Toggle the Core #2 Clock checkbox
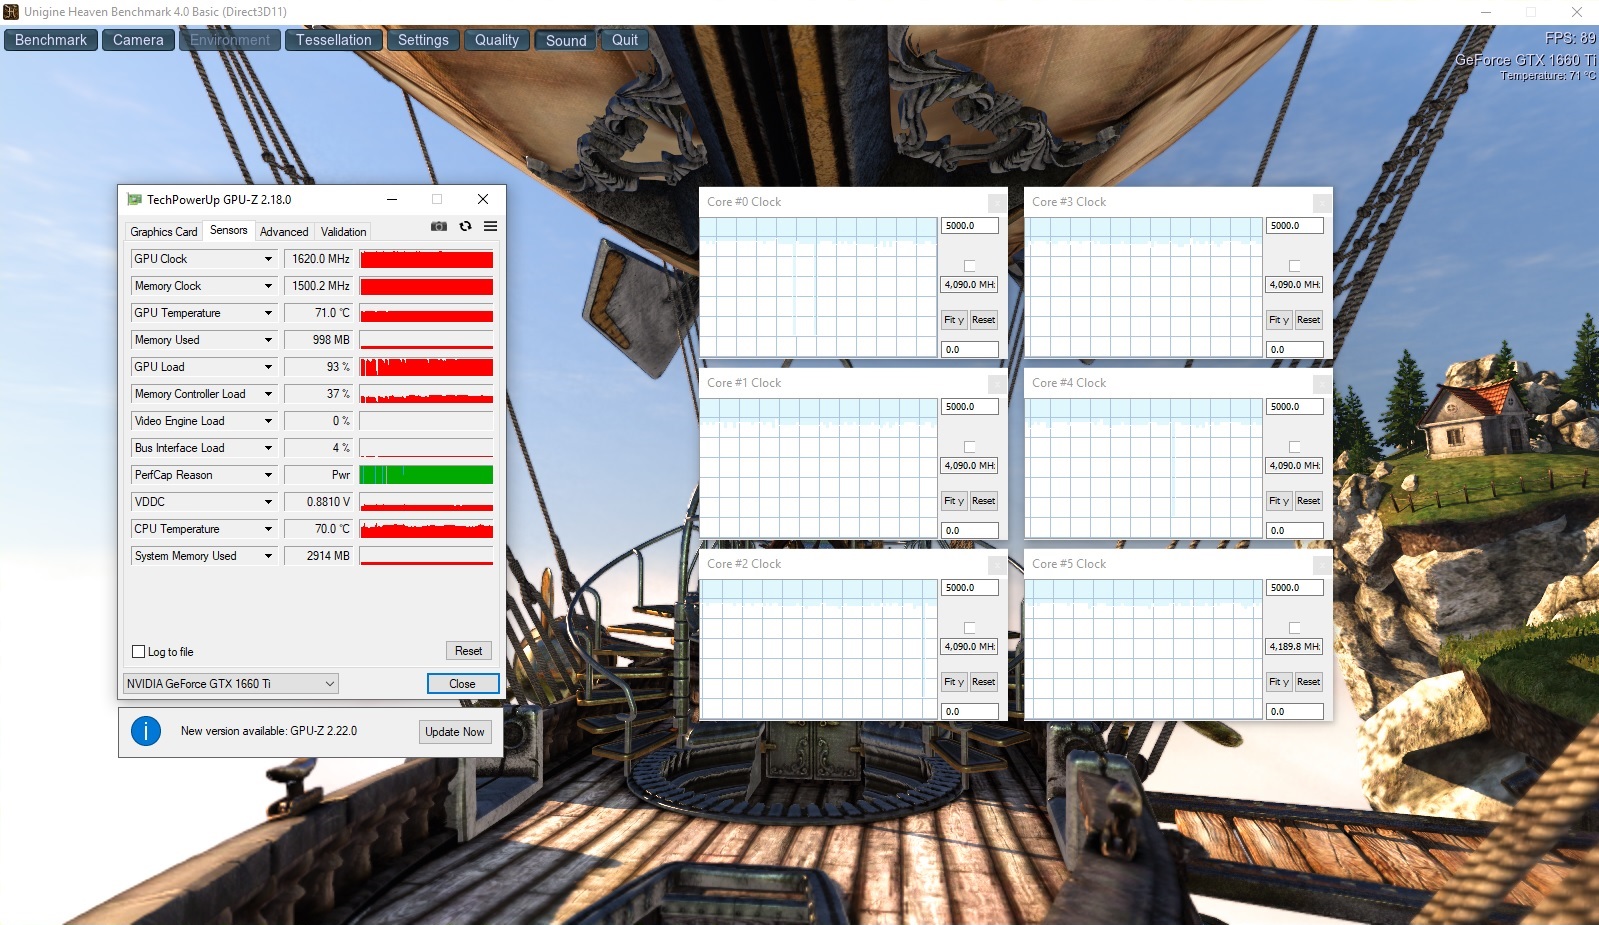This screenshot has width=1599, height=925. coord(969,628)
